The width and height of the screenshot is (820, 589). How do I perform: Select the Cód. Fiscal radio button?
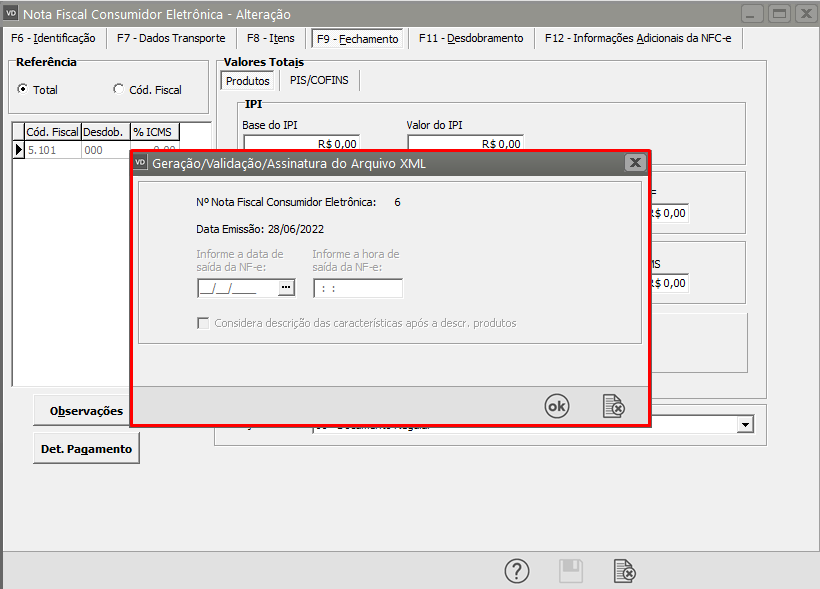pos(119,89)
